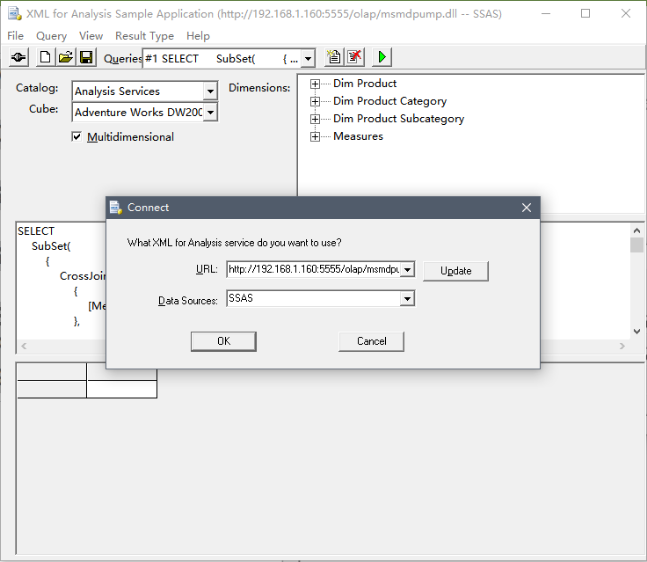Open the Result Type menu
647x562 pixels.
(145, 36)
